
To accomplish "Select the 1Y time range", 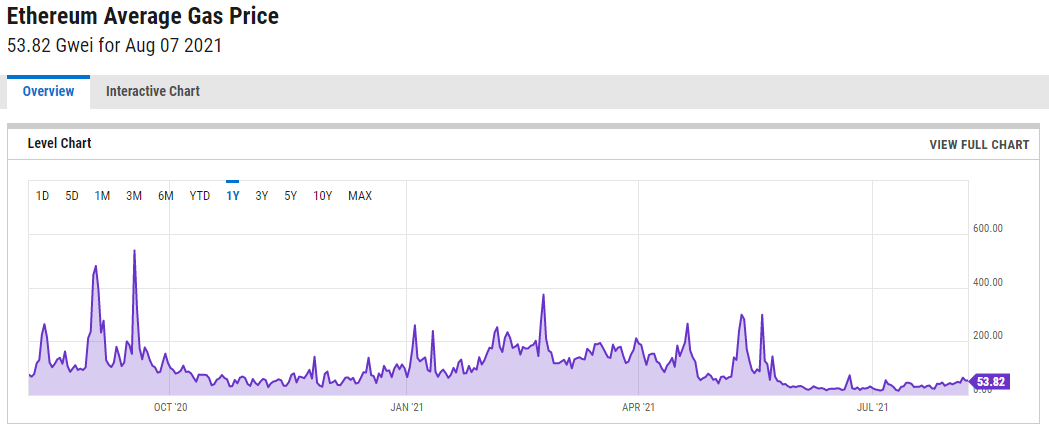I will click(x=233, y=196).
